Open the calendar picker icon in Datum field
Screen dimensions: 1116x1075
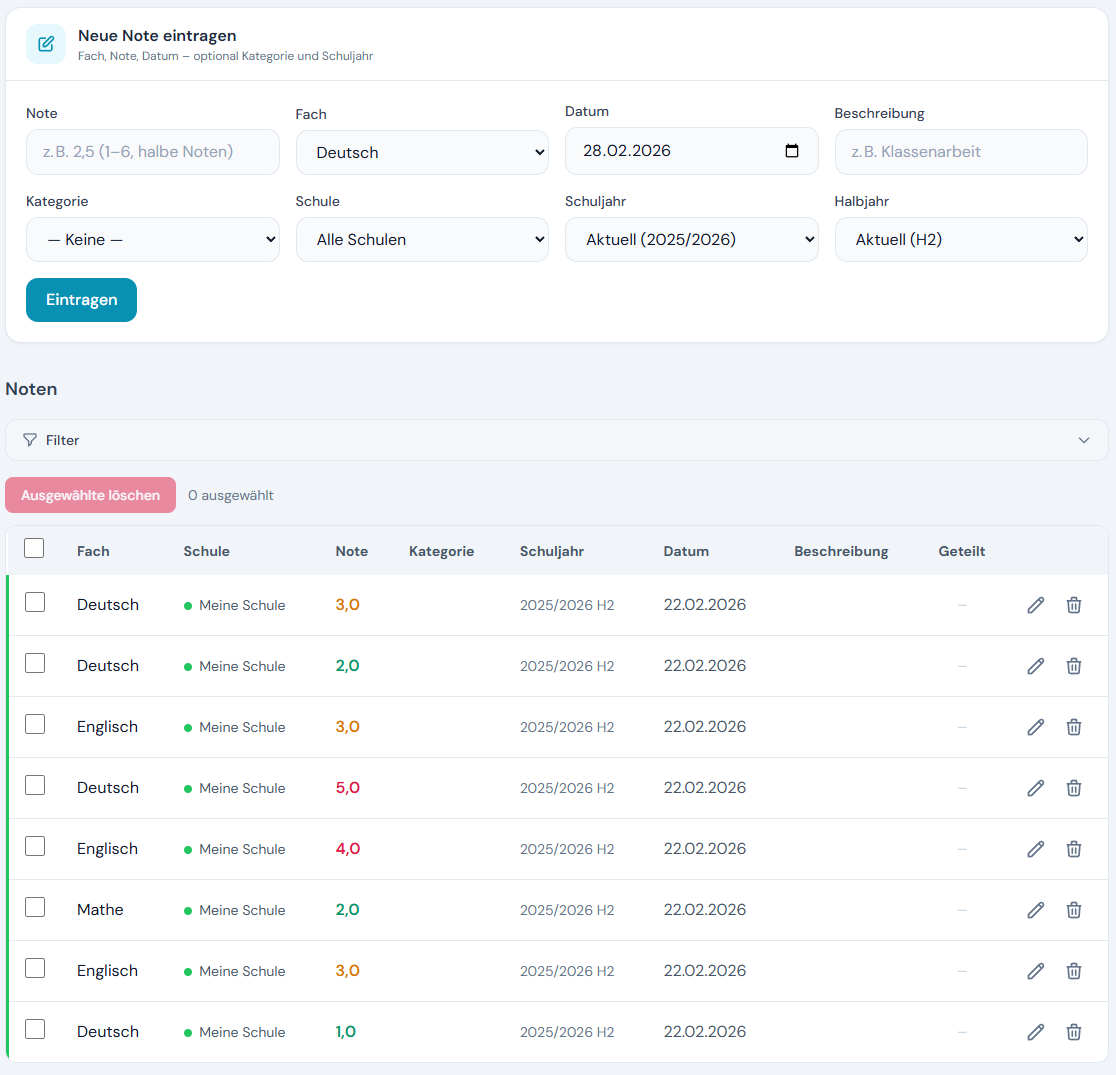(792, 151)
